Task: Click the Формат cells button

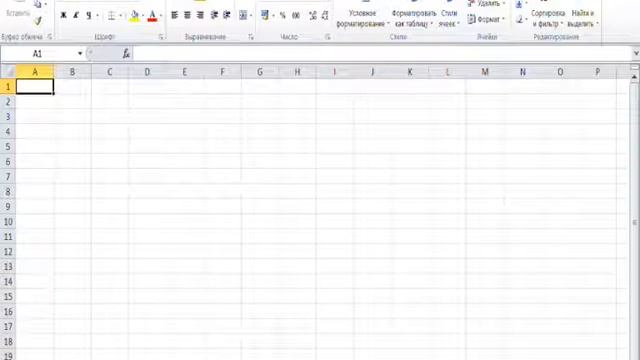Action: click(x=487, y=19)
